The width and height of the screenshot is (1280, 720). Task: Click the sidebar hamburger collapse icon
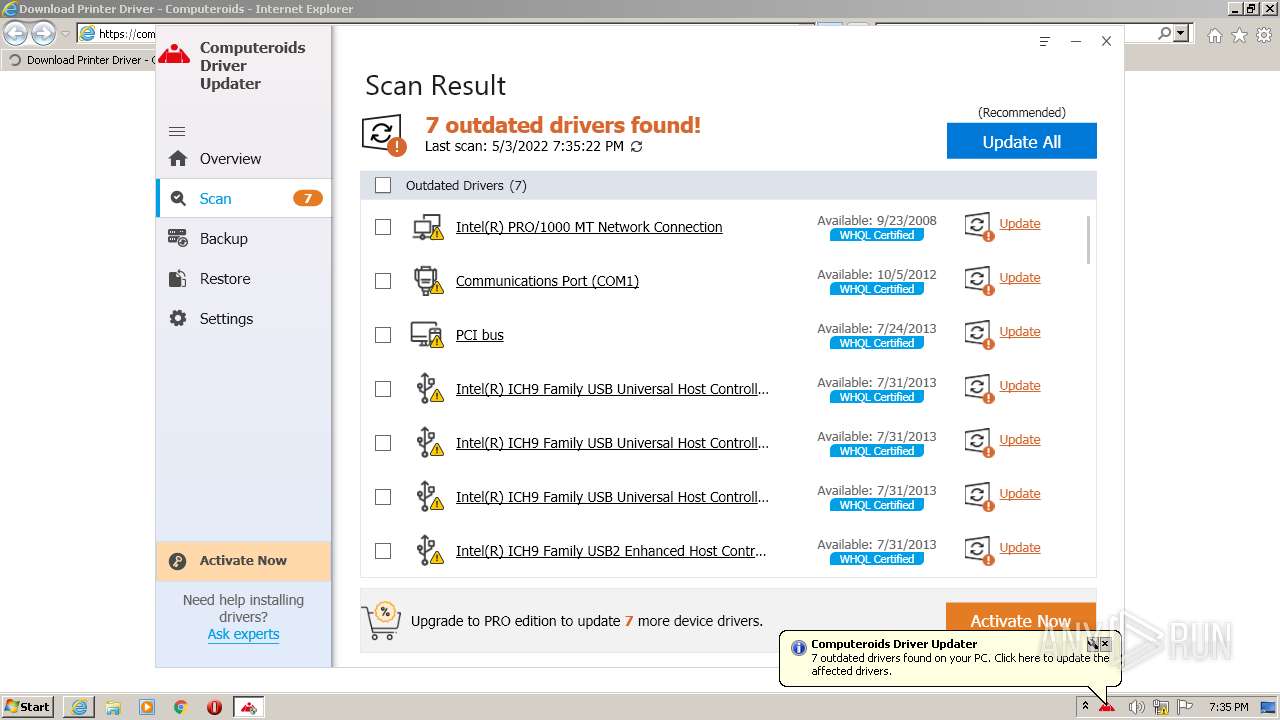coord(177,131)
